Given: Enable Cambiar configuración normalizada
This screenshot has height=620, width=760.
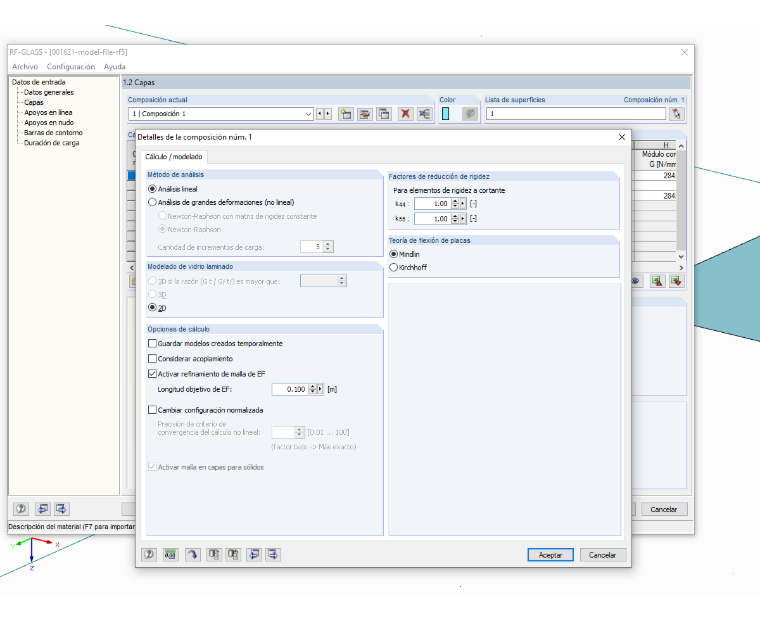Looking at the screenshot, I should point(152,410).
